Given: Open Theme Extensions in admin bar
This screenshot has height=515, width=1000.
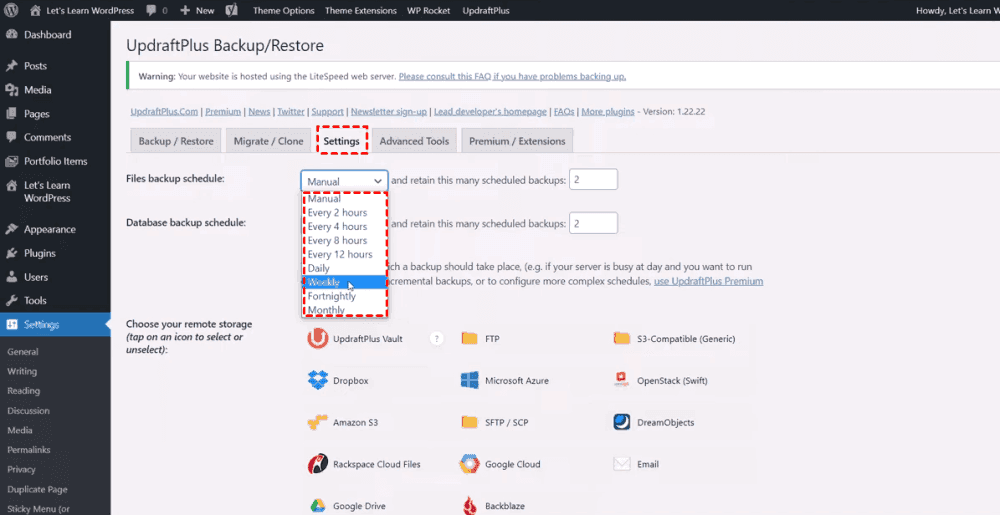Looking at the screenshot, I should [360, 11].
